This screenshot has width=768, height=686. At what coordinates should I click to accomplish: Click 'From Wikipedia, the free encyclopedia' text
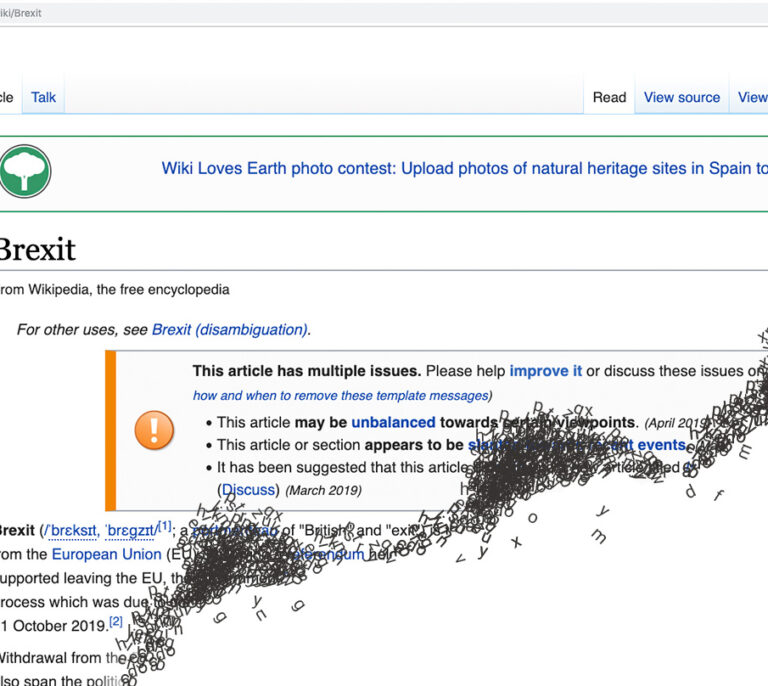[114, 289]
